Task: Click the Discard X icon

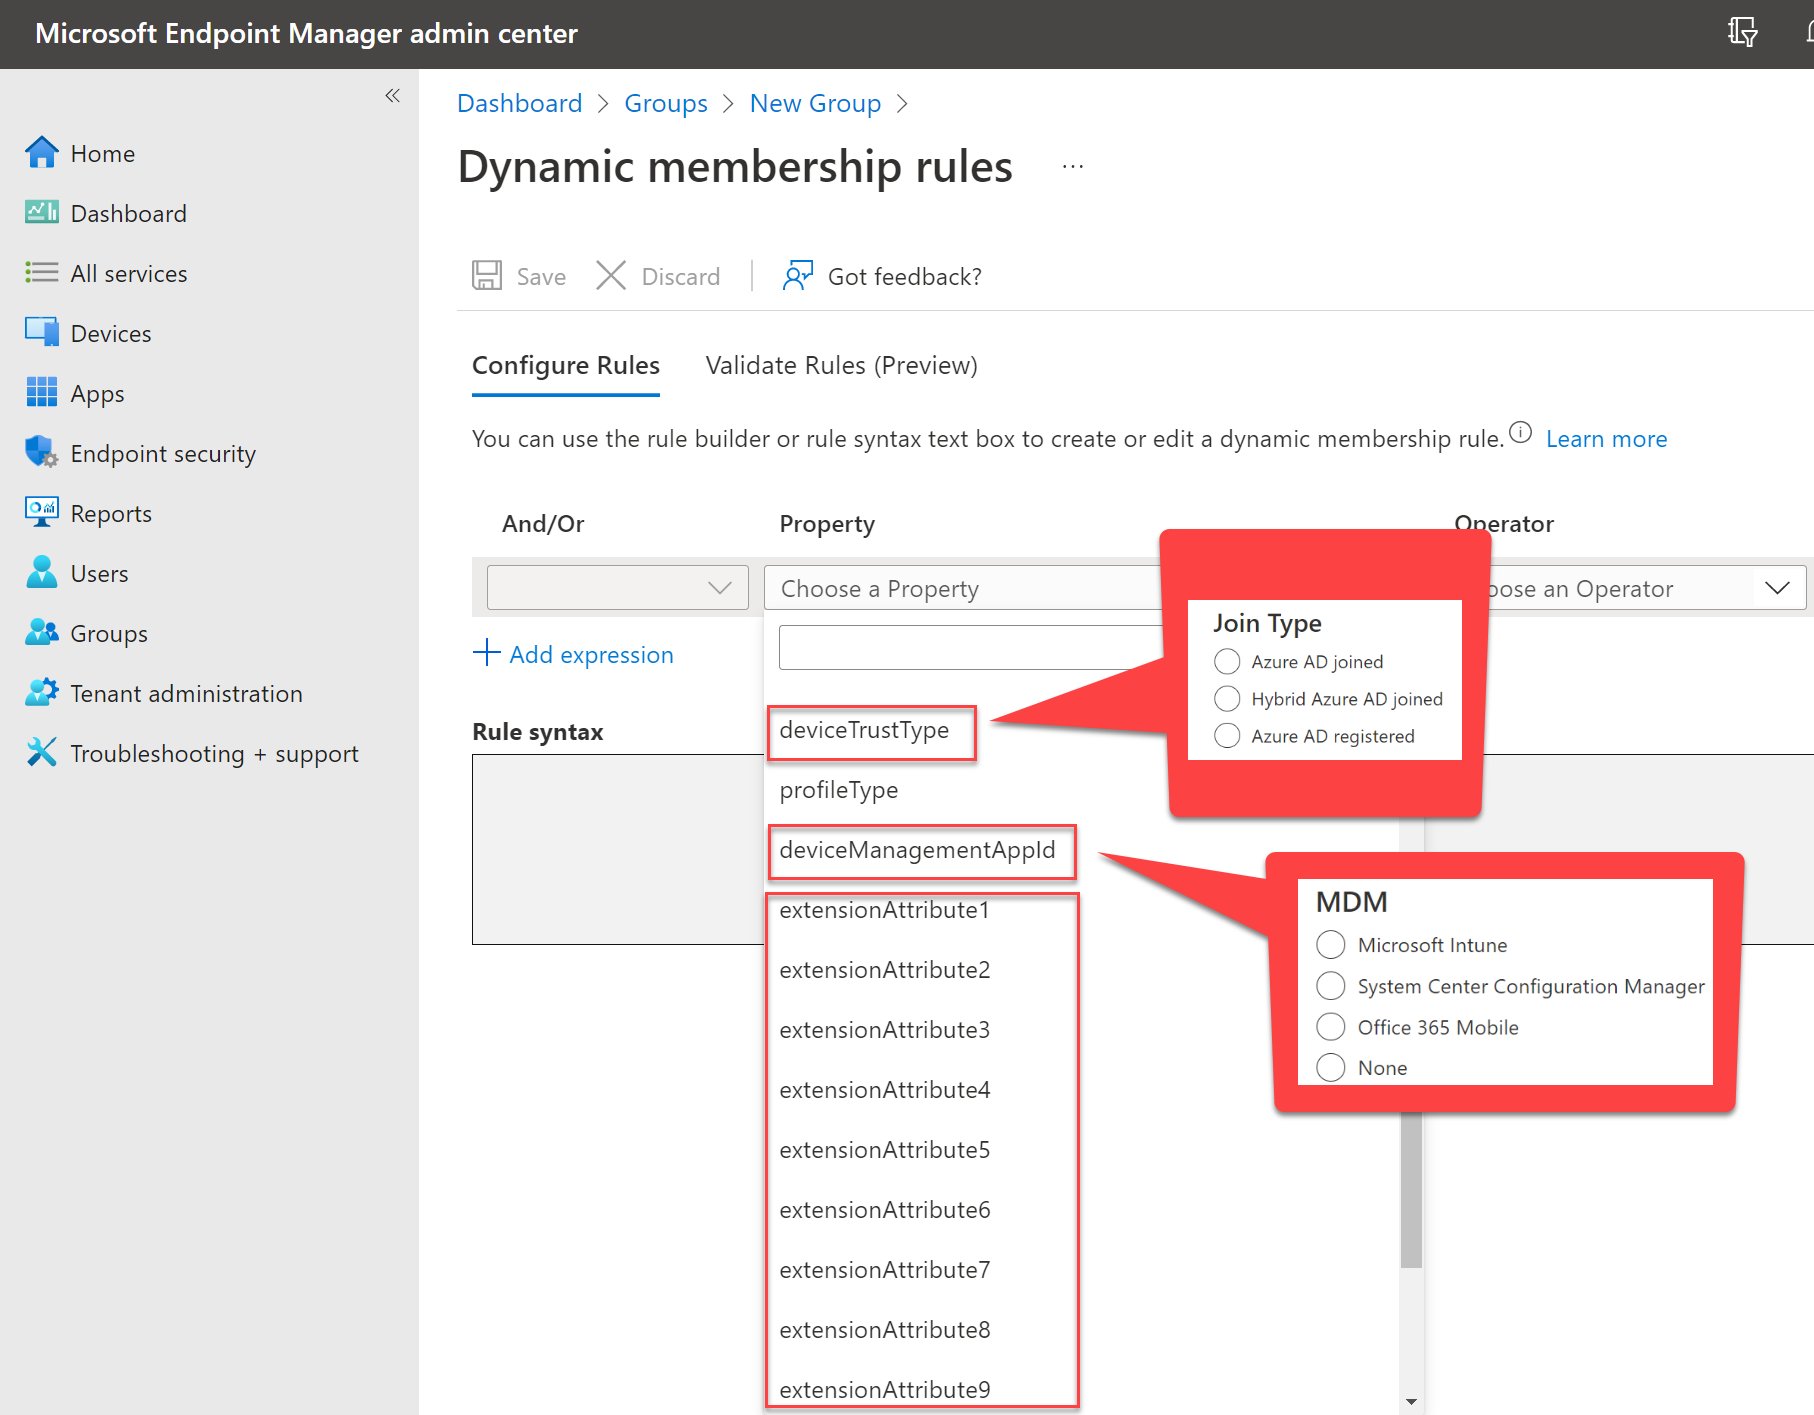Action: pyautogui.click(x=611, y=276)
